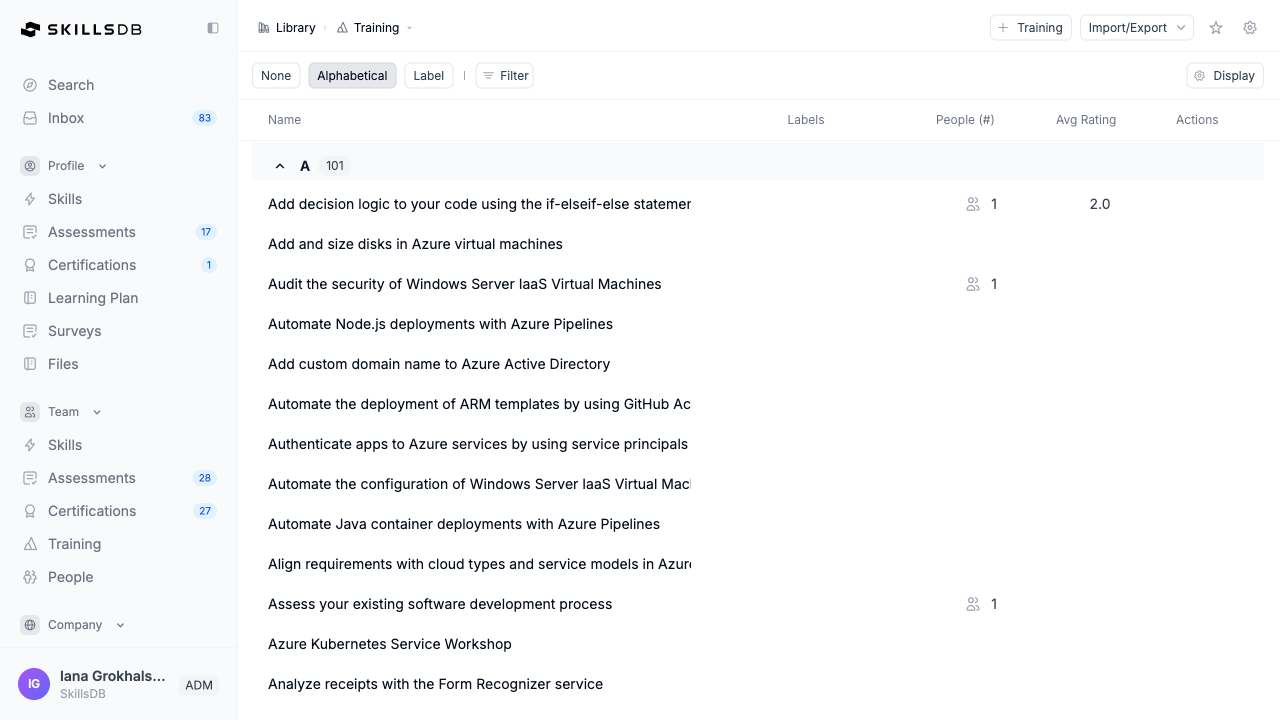Click the SkillsDB logo
This screenshot has height=720, width=1280.
(82, 29)
